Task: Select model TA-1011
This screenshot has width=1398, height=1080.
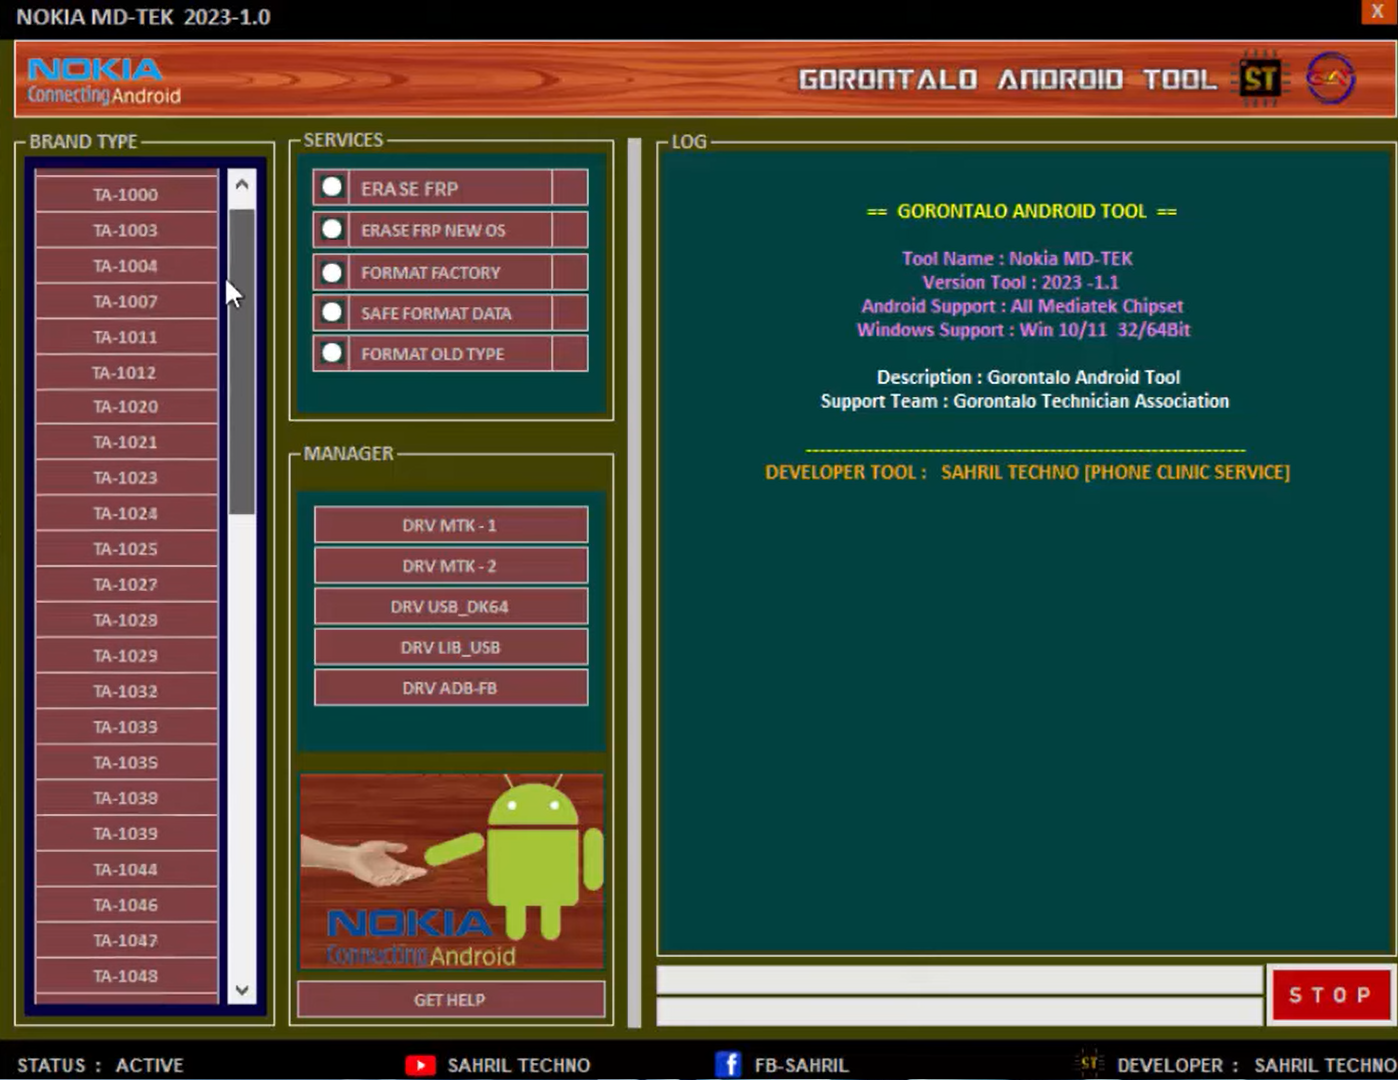Action: [126, 336]
